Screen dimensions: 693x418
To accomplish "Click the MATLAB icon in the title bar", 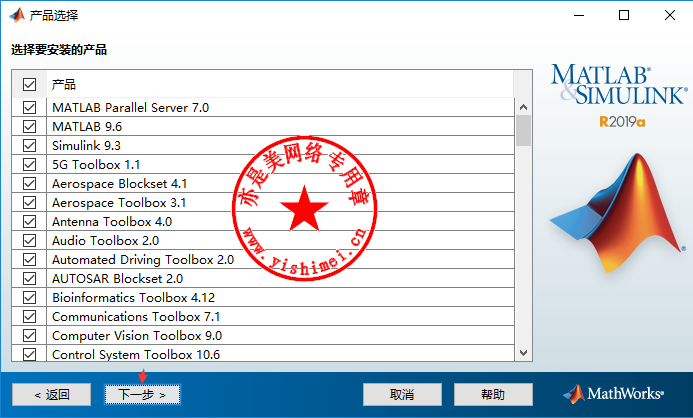I will (17, 15).
